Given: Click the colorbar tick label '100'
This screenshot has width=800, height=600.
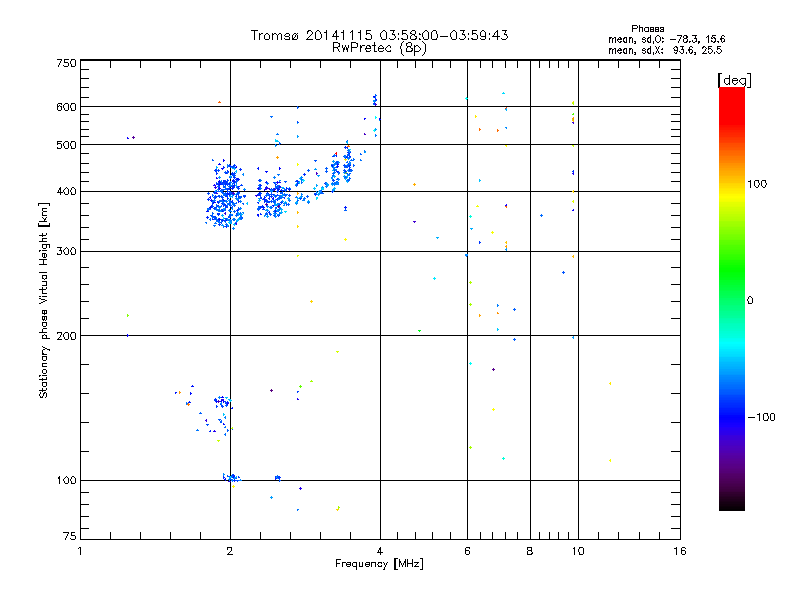Looking at the screenshot, I should pos(757,184).
